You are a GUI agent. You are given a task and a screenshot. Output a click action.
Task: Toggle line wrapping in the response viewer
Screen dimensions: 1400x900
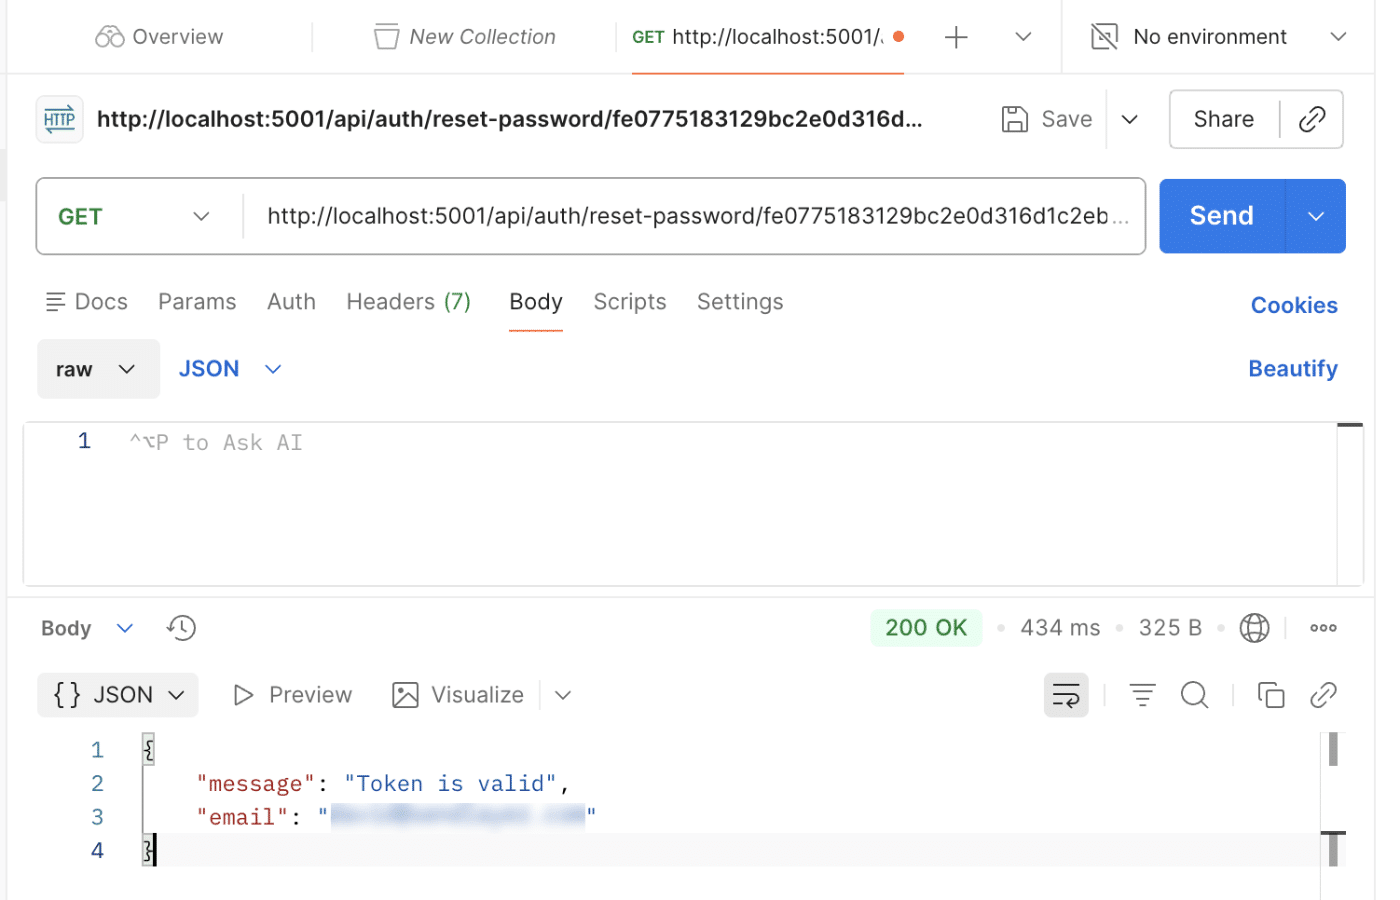click(x=1066, y=694)
